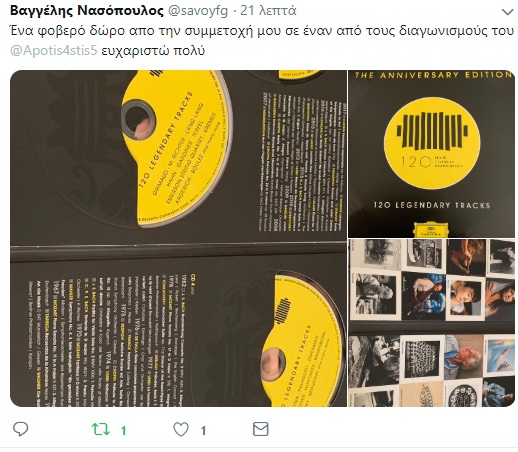Viewport: 518px width, 452px height.
Task: Like the tweet with the heart icon
Action: pyautogui.click(x=181, y=429)
